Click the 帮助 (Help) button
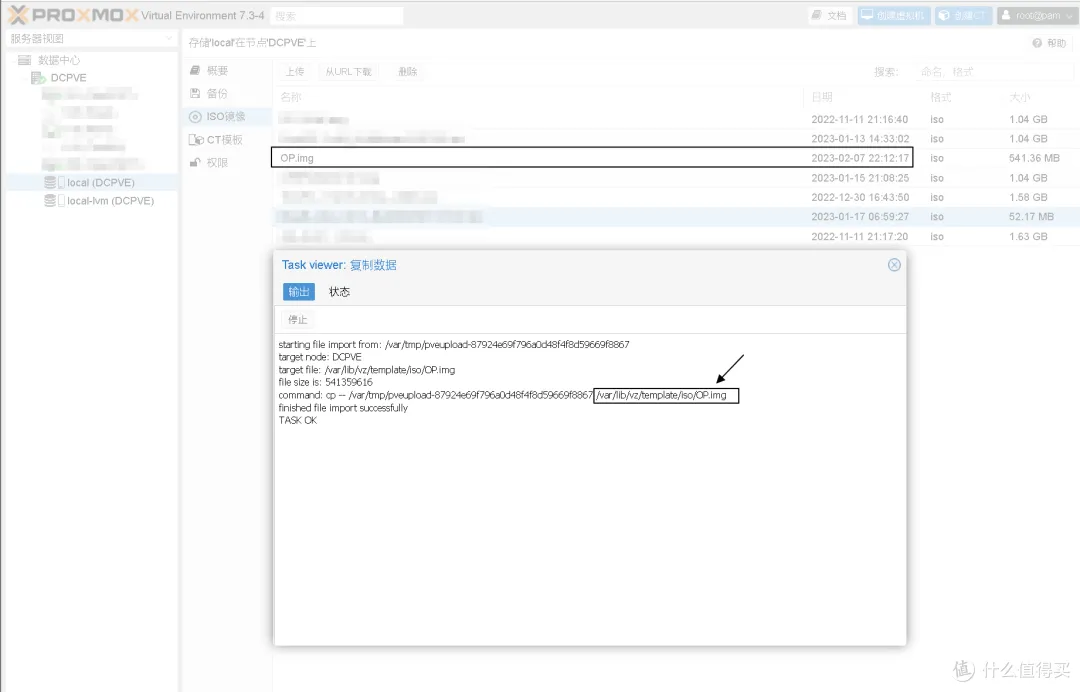The height and width of the screenshot is (692, 1080). [x=1049, y=43]
